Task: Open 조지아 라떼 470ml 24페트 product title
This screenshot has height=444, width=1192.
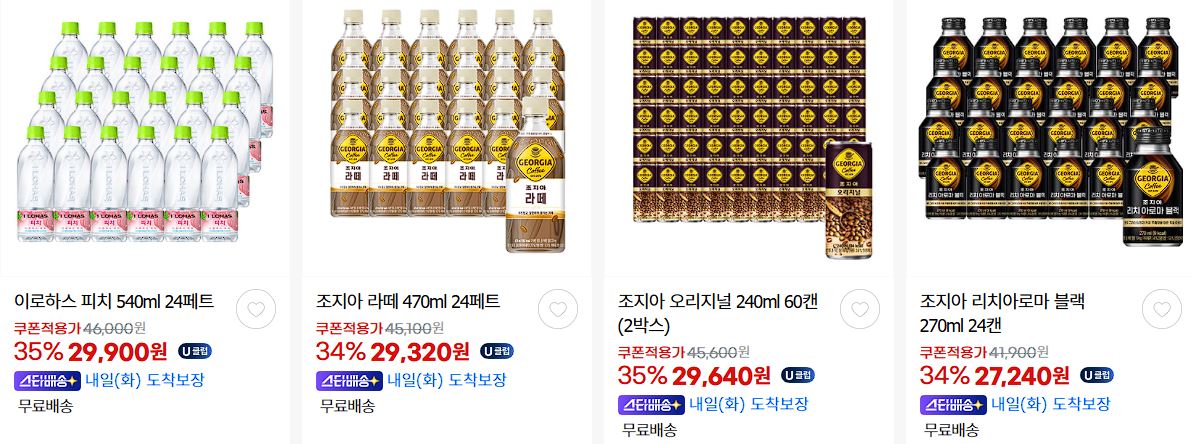Action: pyautogui.click(x=408, y=301)
